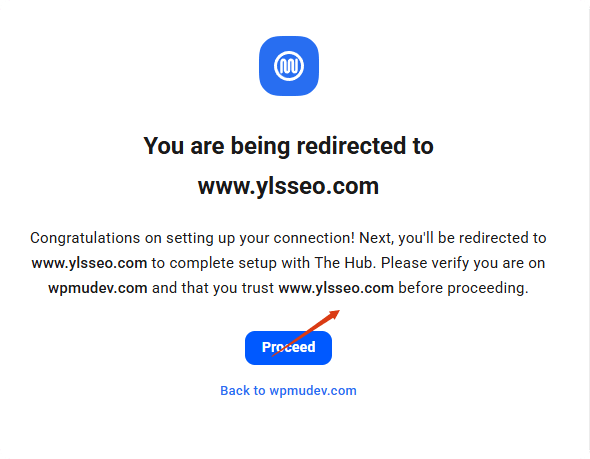Click the phrase "and that you trust"

point(213,288)
